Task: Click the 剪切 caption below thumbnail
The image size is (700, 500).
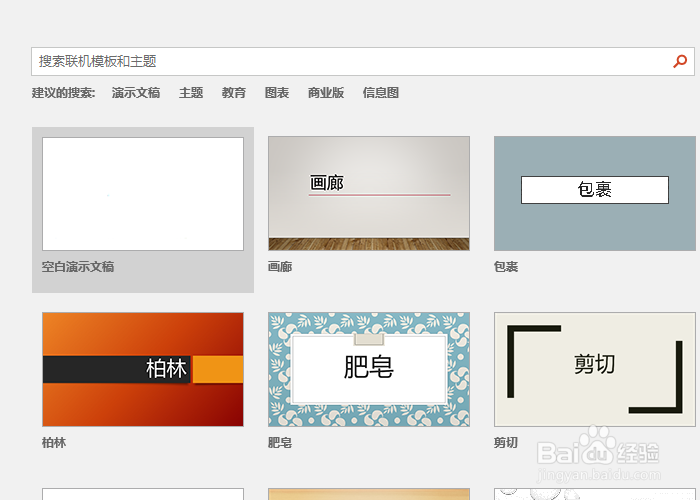Action: [506, 443]
